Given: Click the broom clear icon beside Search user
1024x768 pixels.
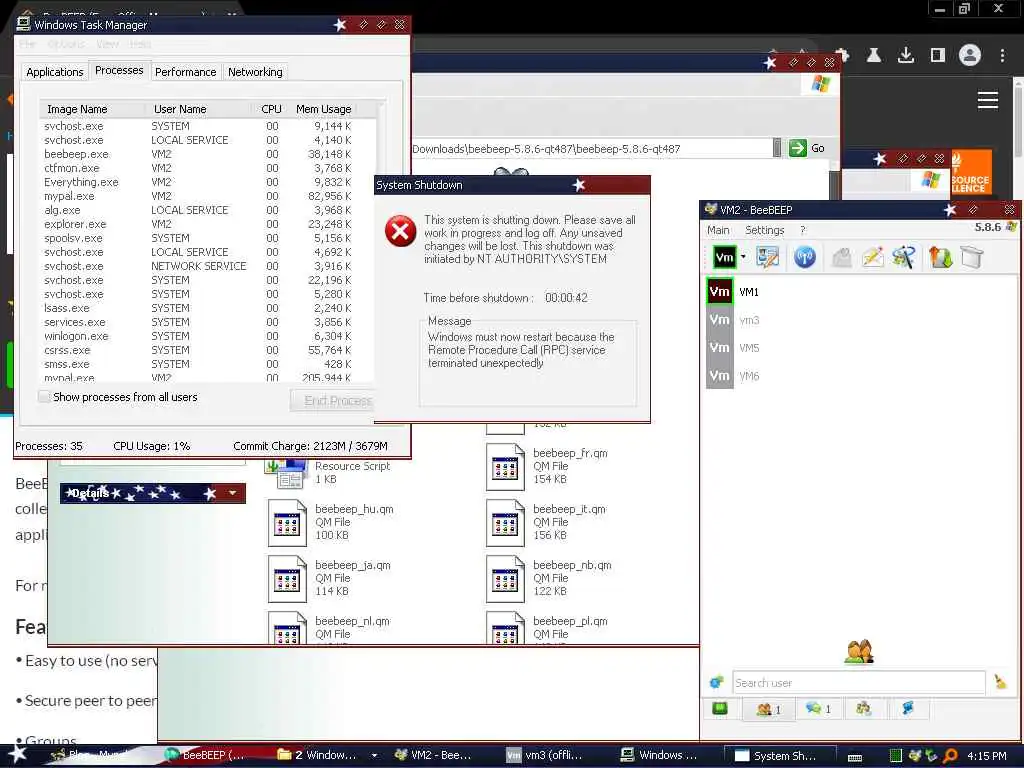Looking at the screenshot, I should (1000, 682).
